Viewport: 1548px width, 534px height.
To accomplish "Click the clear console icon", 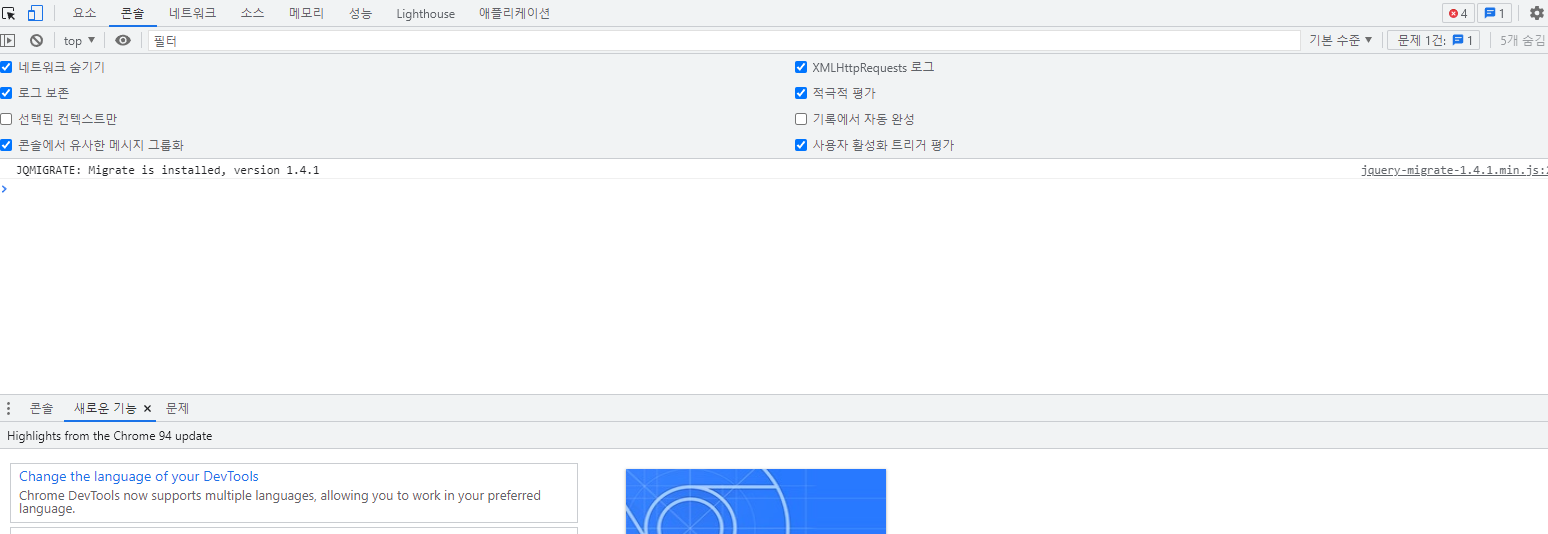I will [x=36, y=41].
